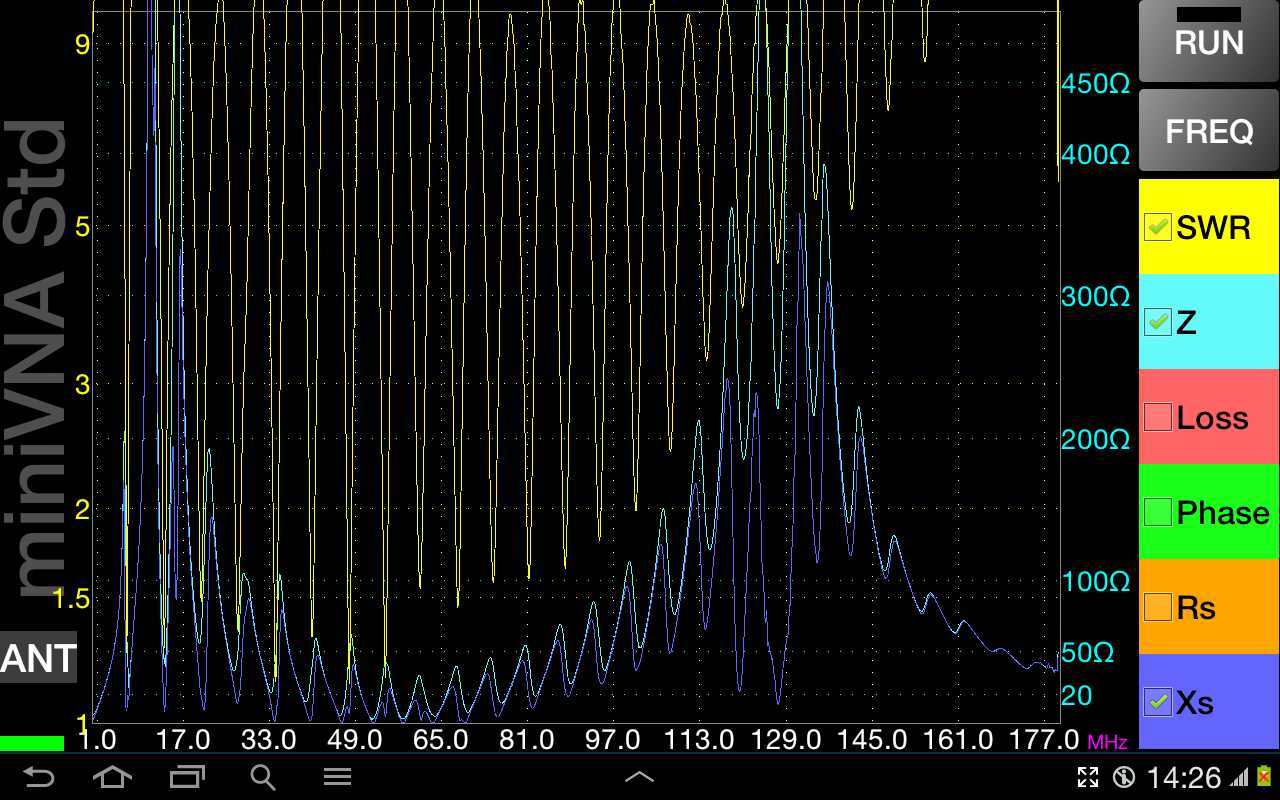Tap the SWR scale value 5
This screenshot has width=1280, height=800.
tap(82, 226)
